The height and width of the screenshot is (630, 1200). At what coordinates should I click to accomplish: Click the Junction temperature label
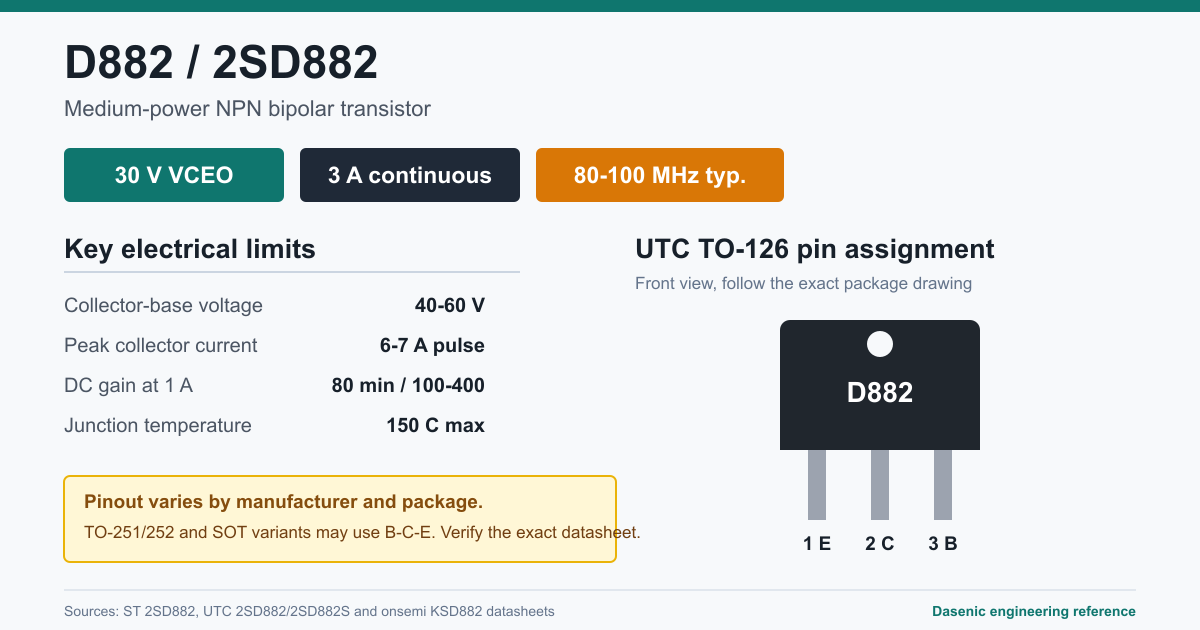coord(158,425)
